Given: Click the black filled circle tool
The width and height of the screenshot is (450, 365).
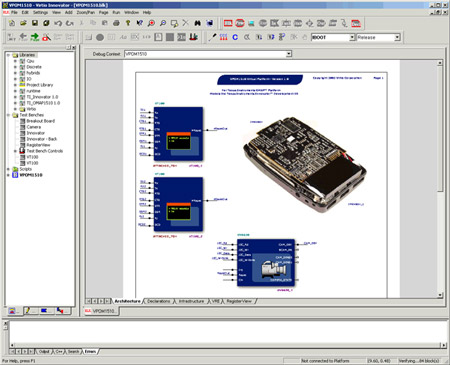Looking at the screenshot, I should [100, 37].
